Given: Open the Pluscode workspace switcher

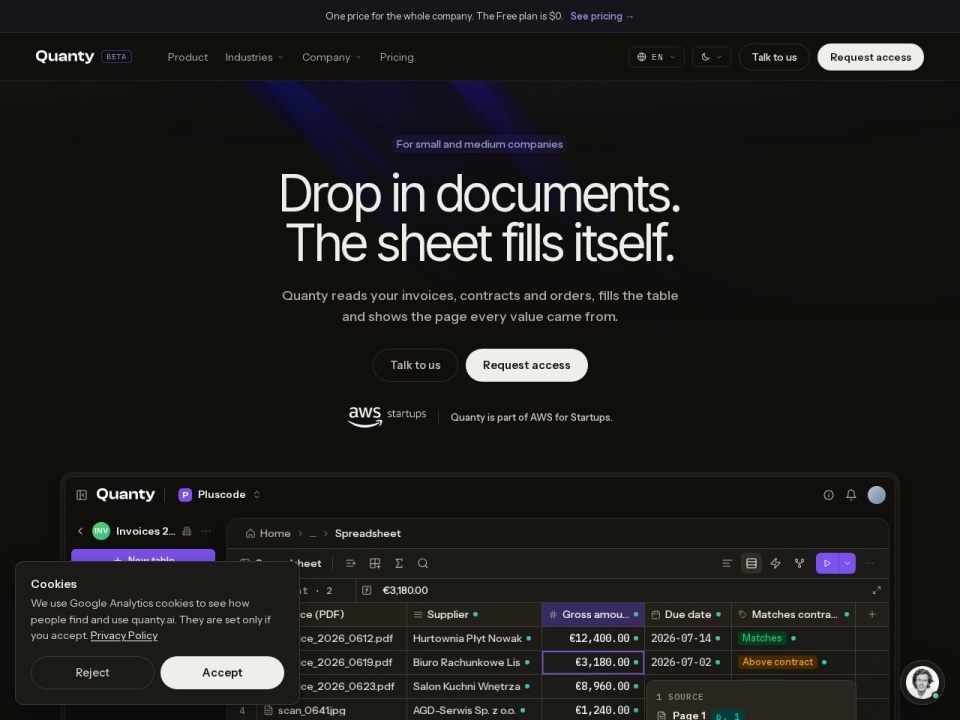Looking at the screenshot, I should click(x=219, y=495).
